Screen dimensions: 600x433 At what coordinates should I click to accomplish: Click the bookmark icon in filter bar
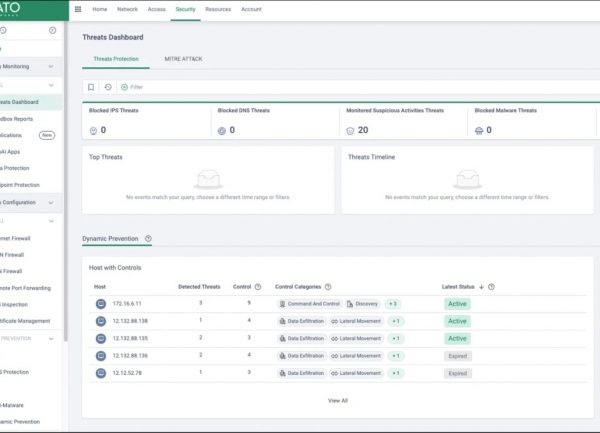91,87
